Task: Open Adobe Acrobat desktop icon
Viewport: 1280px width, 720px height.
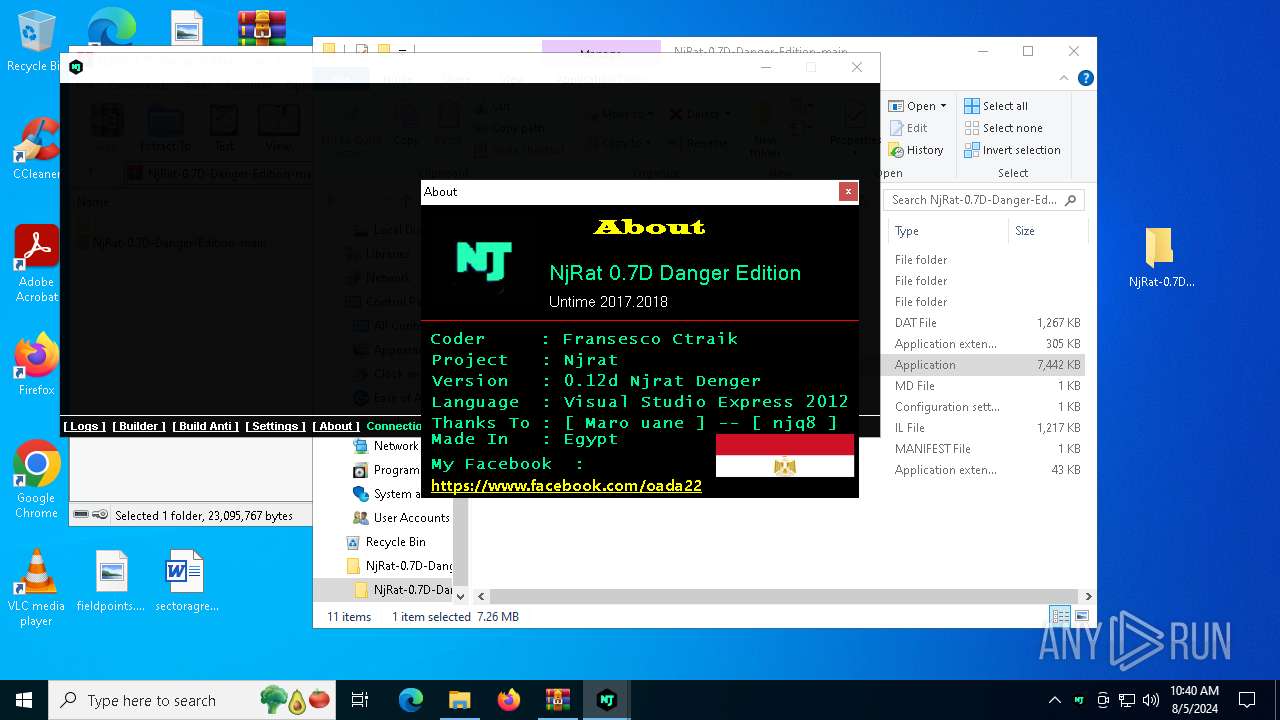Action: click(x=36, y=263)
